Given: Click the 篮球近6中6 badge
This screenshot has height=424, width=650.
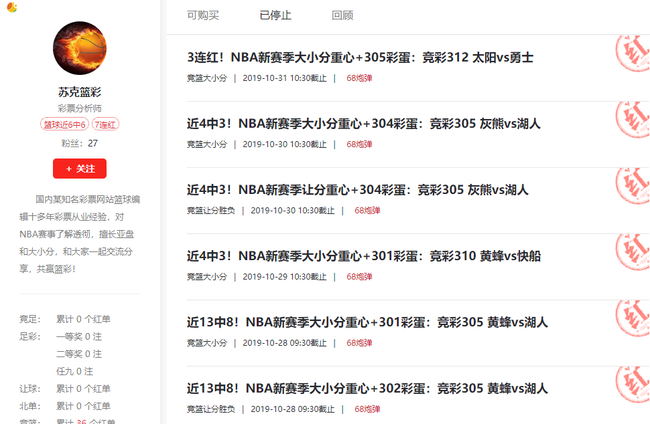Looking at the screenshot, I should point(64,124).
